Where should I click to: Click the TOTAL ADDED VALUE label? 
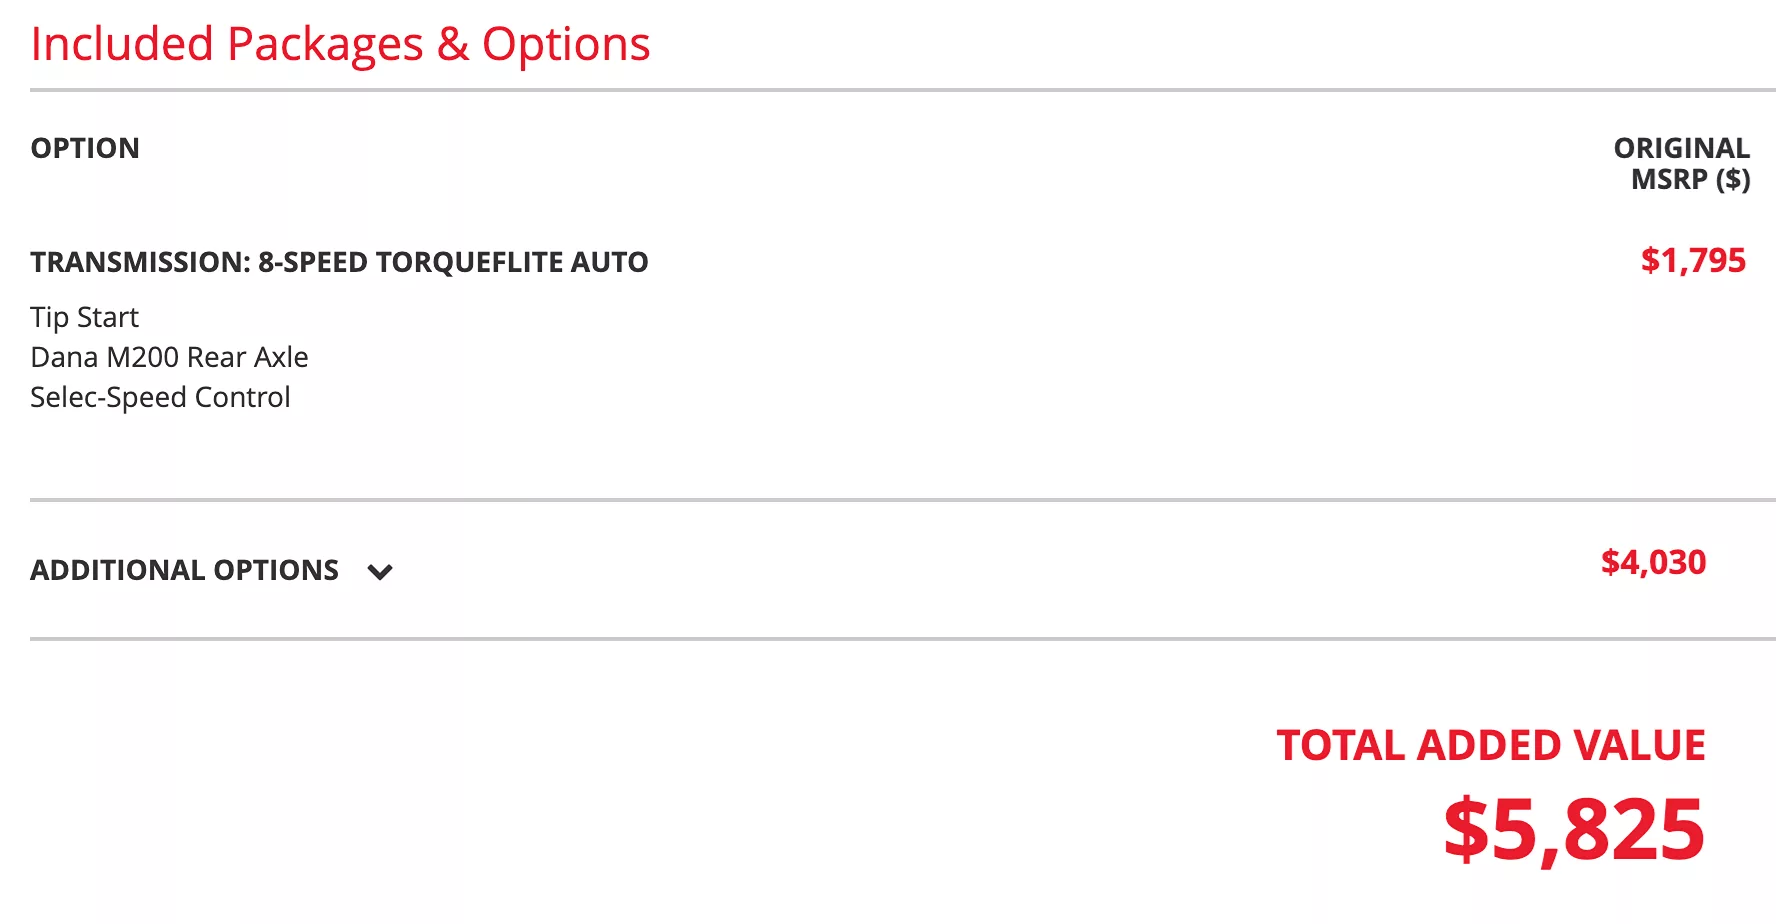coord(1491,746)
